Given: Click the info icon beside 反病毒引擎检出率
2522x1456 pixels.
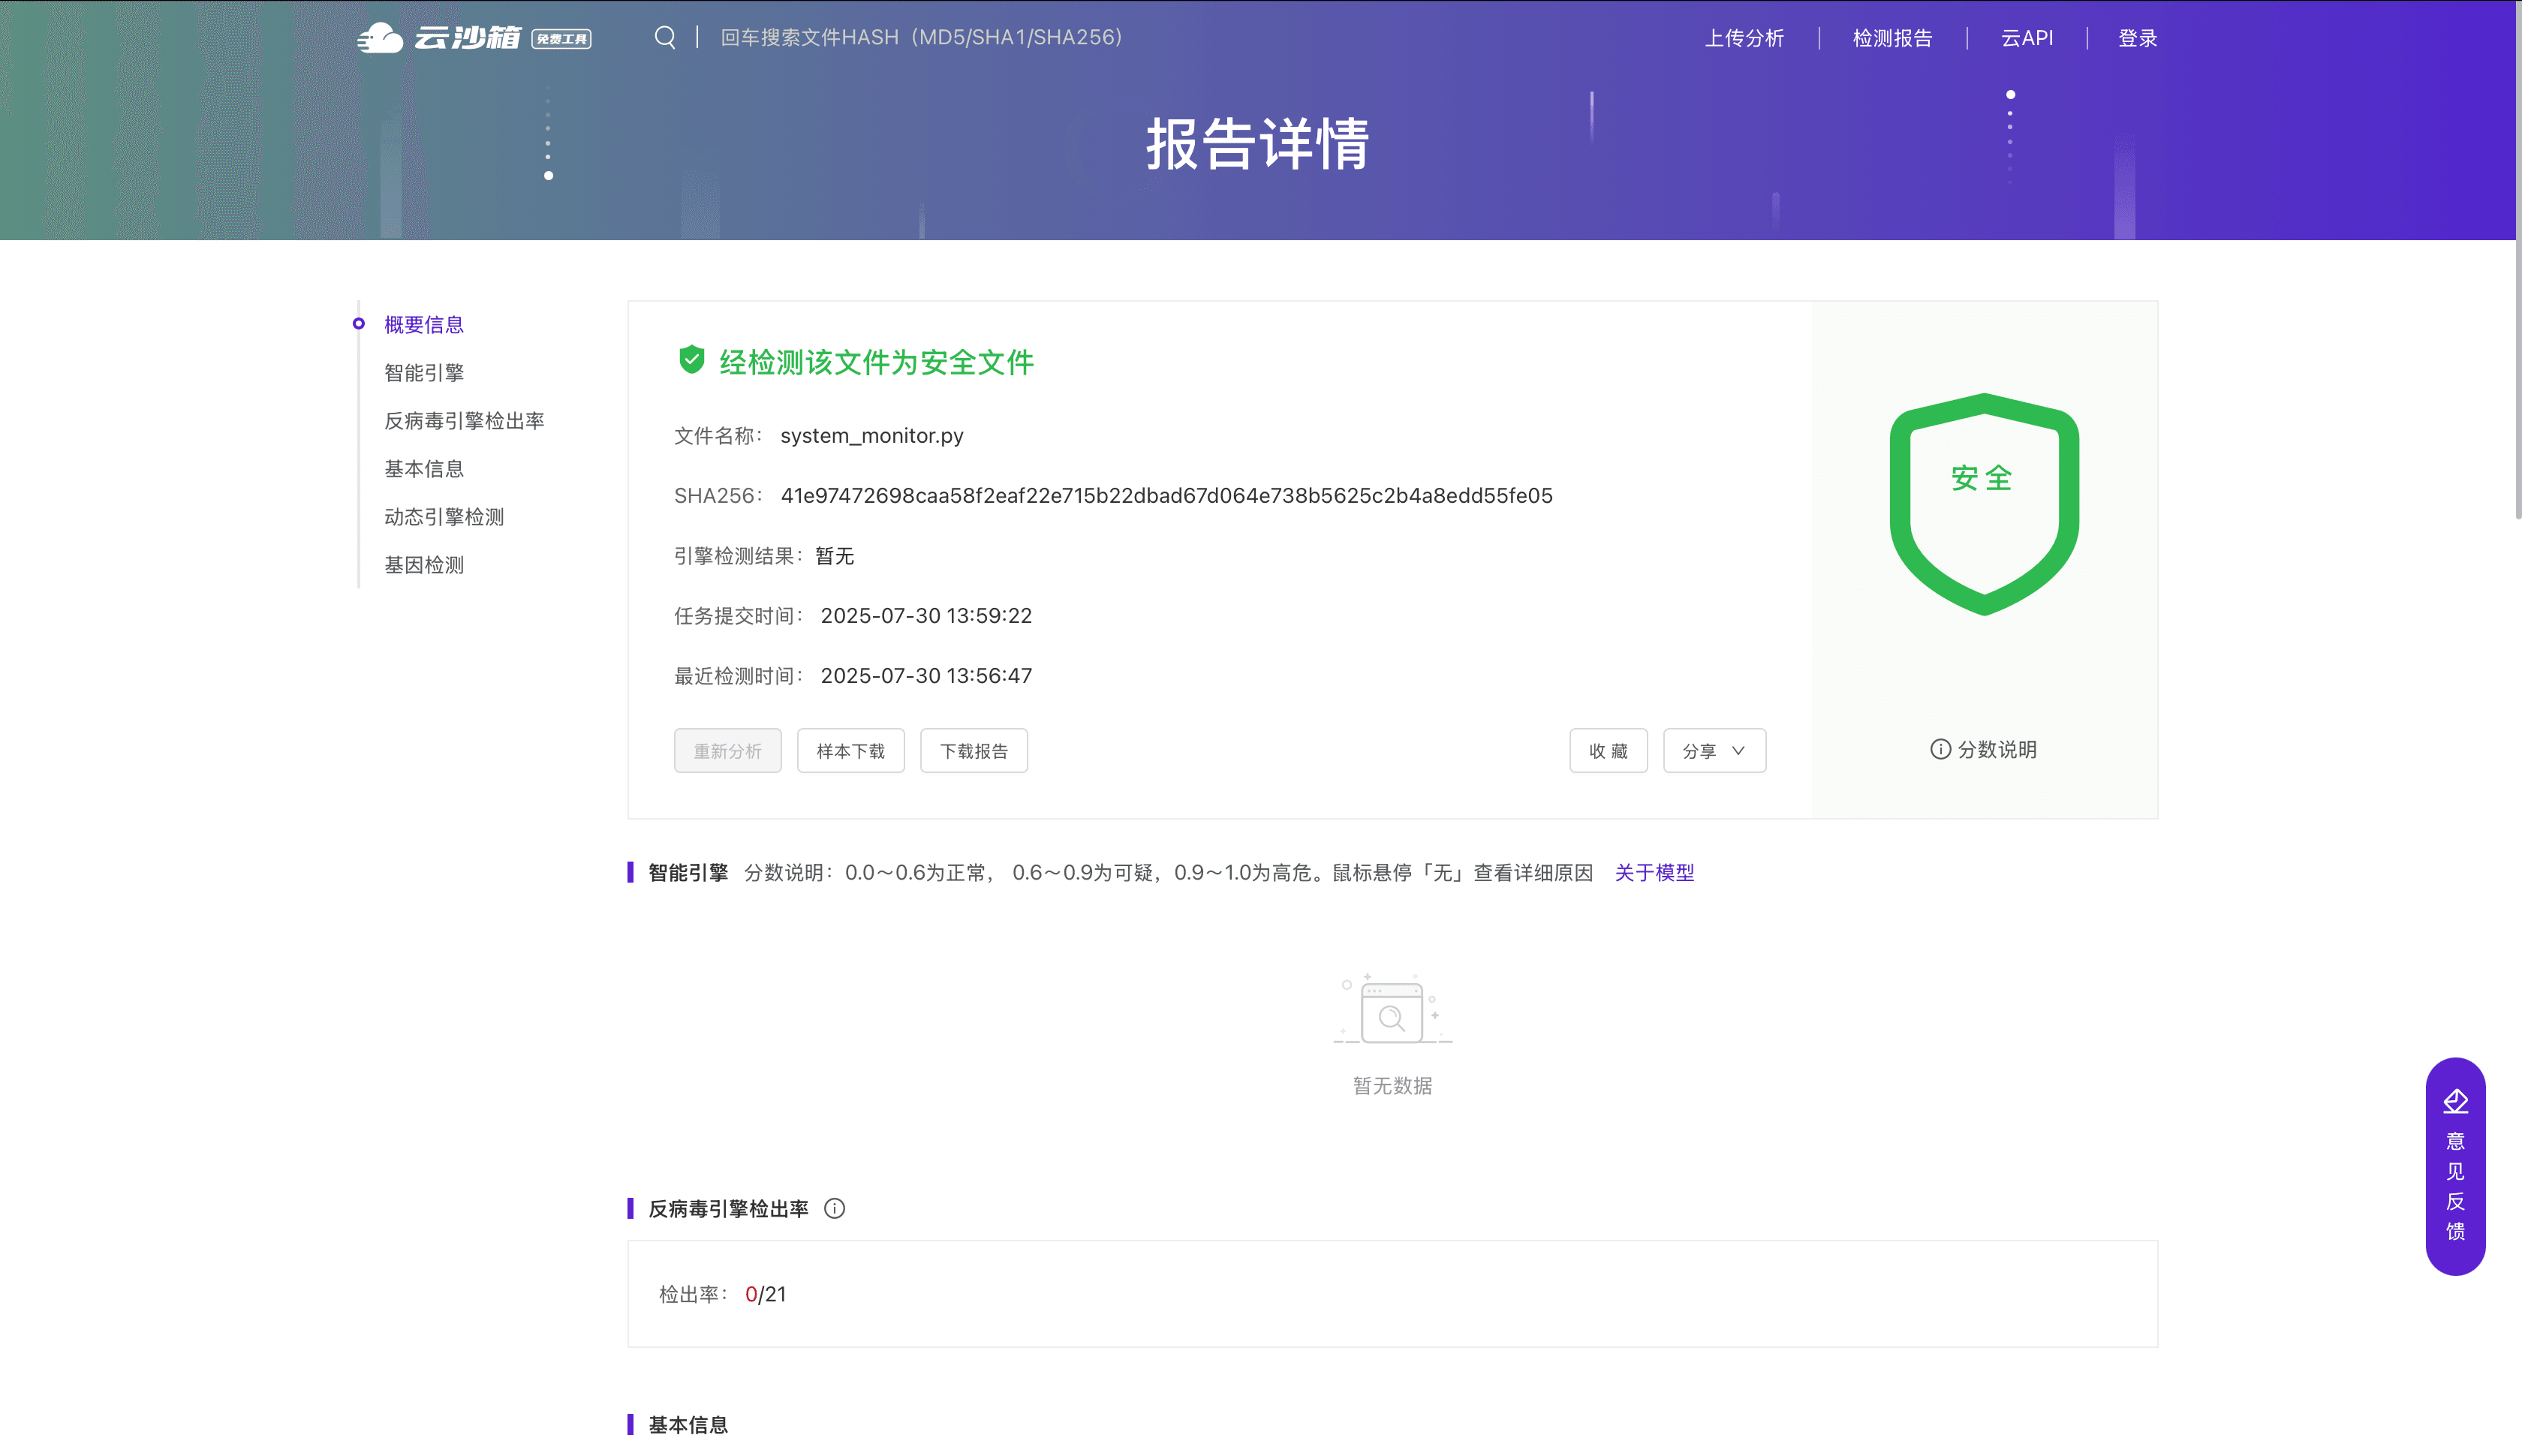Looking at the screenshot, I should tap(834, 1208).
